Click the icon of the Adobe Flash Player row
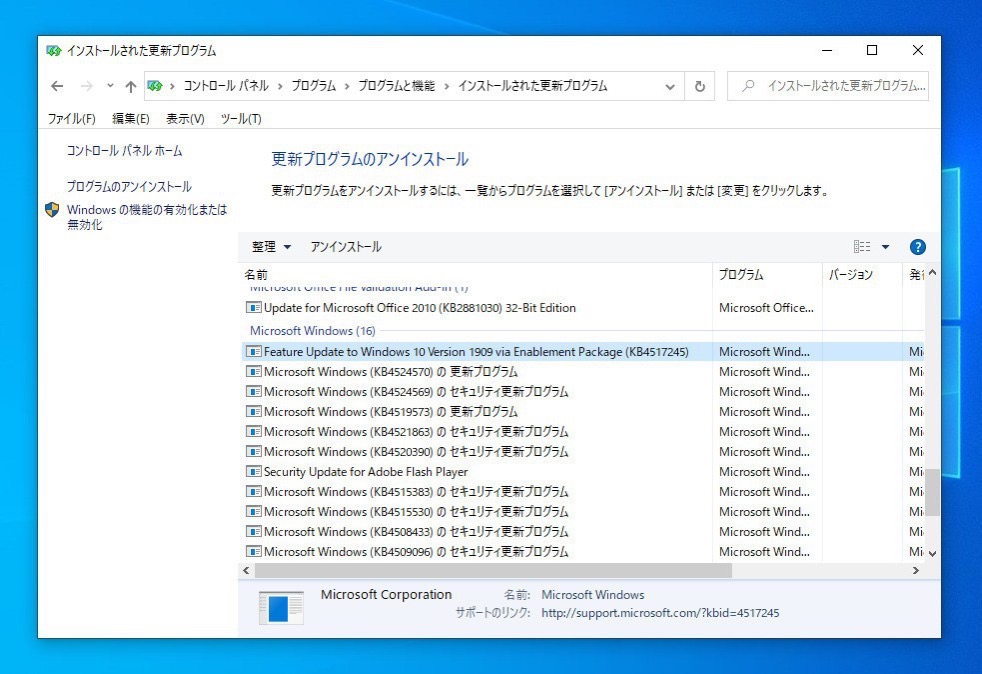The image size is (982, 674). (x=254, y=472)
